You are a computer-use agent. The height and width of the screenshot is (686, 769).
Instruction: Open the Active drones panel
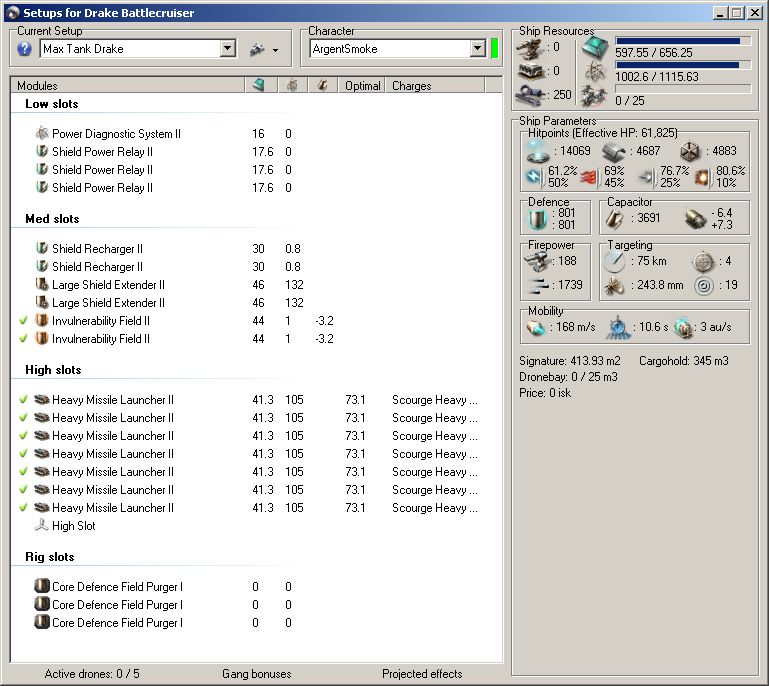click(92, 674)
